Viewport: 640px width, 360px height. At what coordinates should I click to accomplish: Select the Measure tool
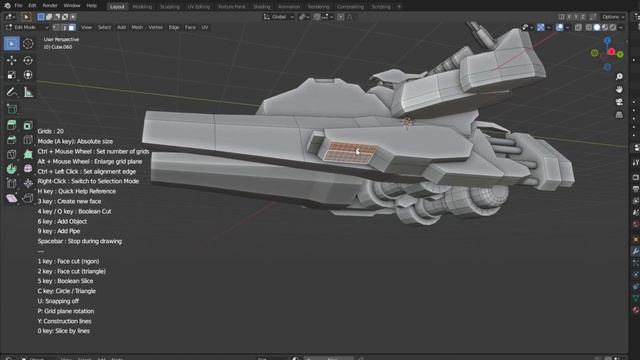(28, 92)
